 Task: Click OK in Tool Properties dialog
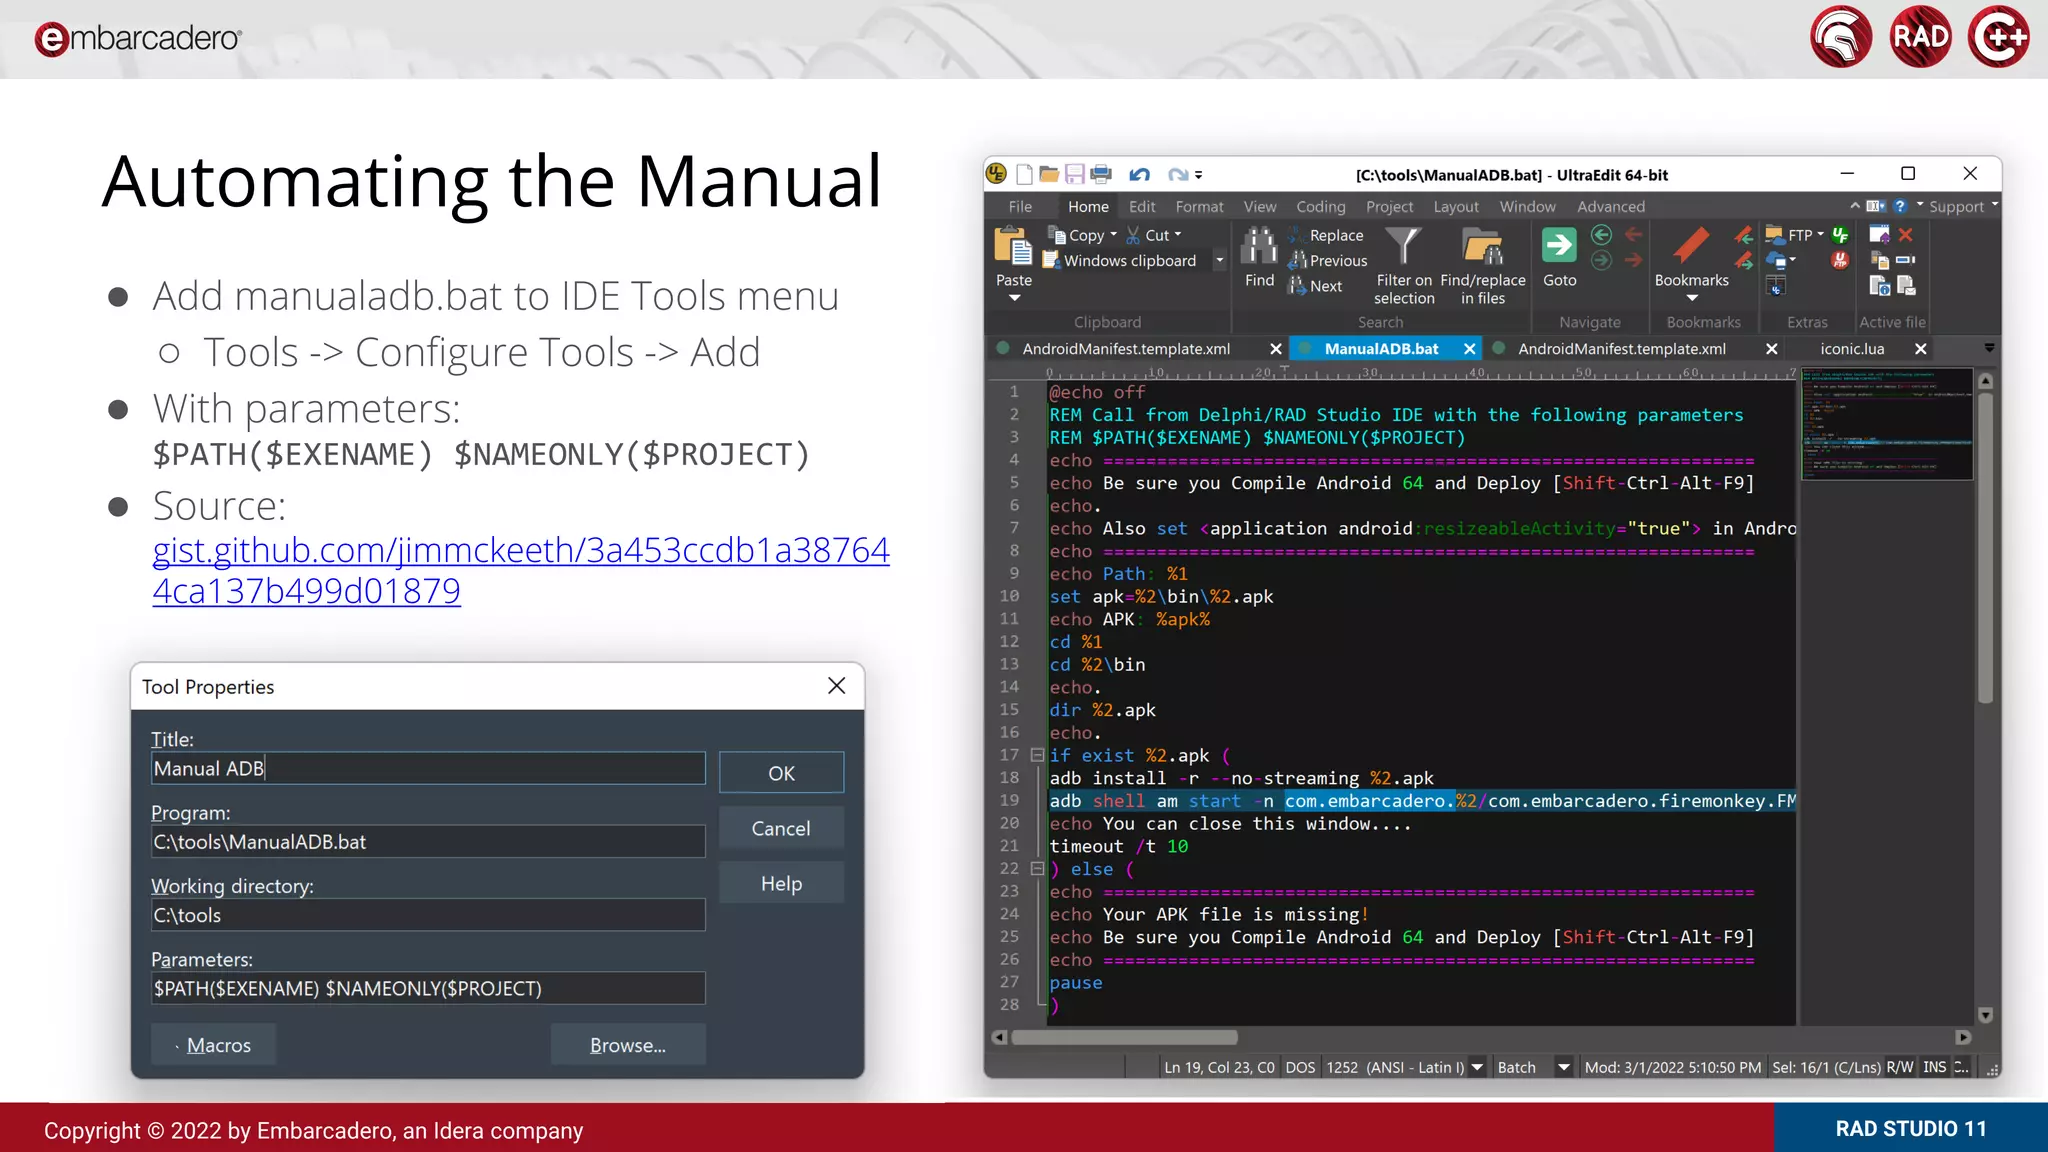(x=781, y=773)
